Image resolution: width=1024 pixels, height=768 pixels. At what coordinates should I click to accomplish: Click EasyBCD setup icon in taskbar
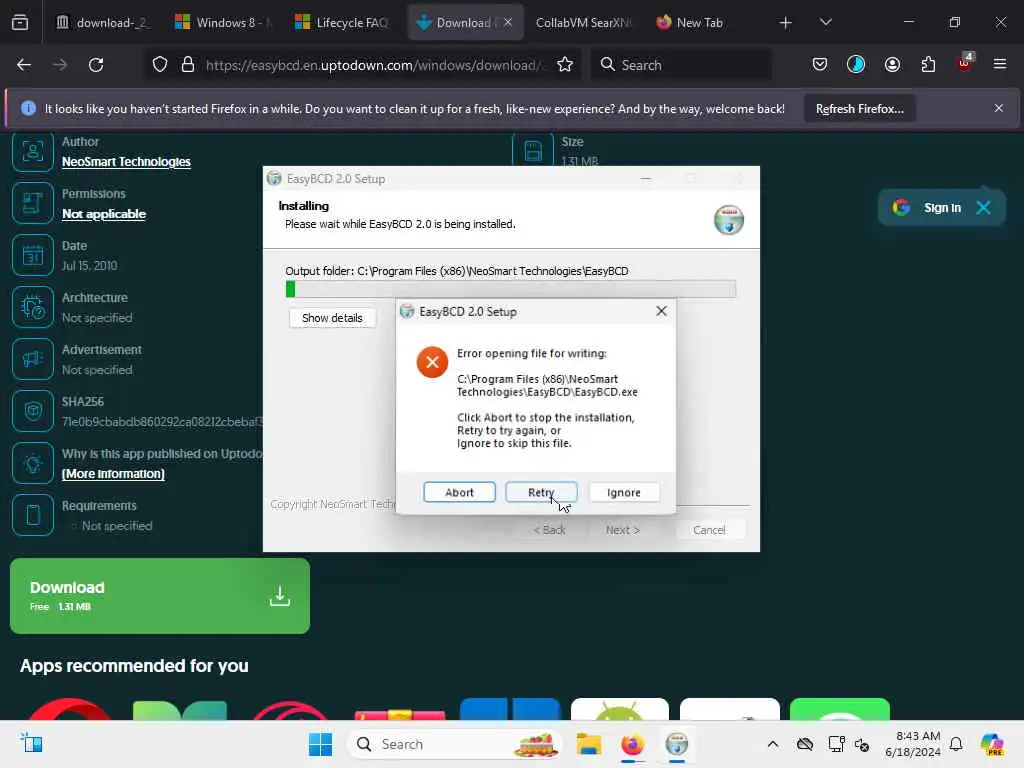677,744
